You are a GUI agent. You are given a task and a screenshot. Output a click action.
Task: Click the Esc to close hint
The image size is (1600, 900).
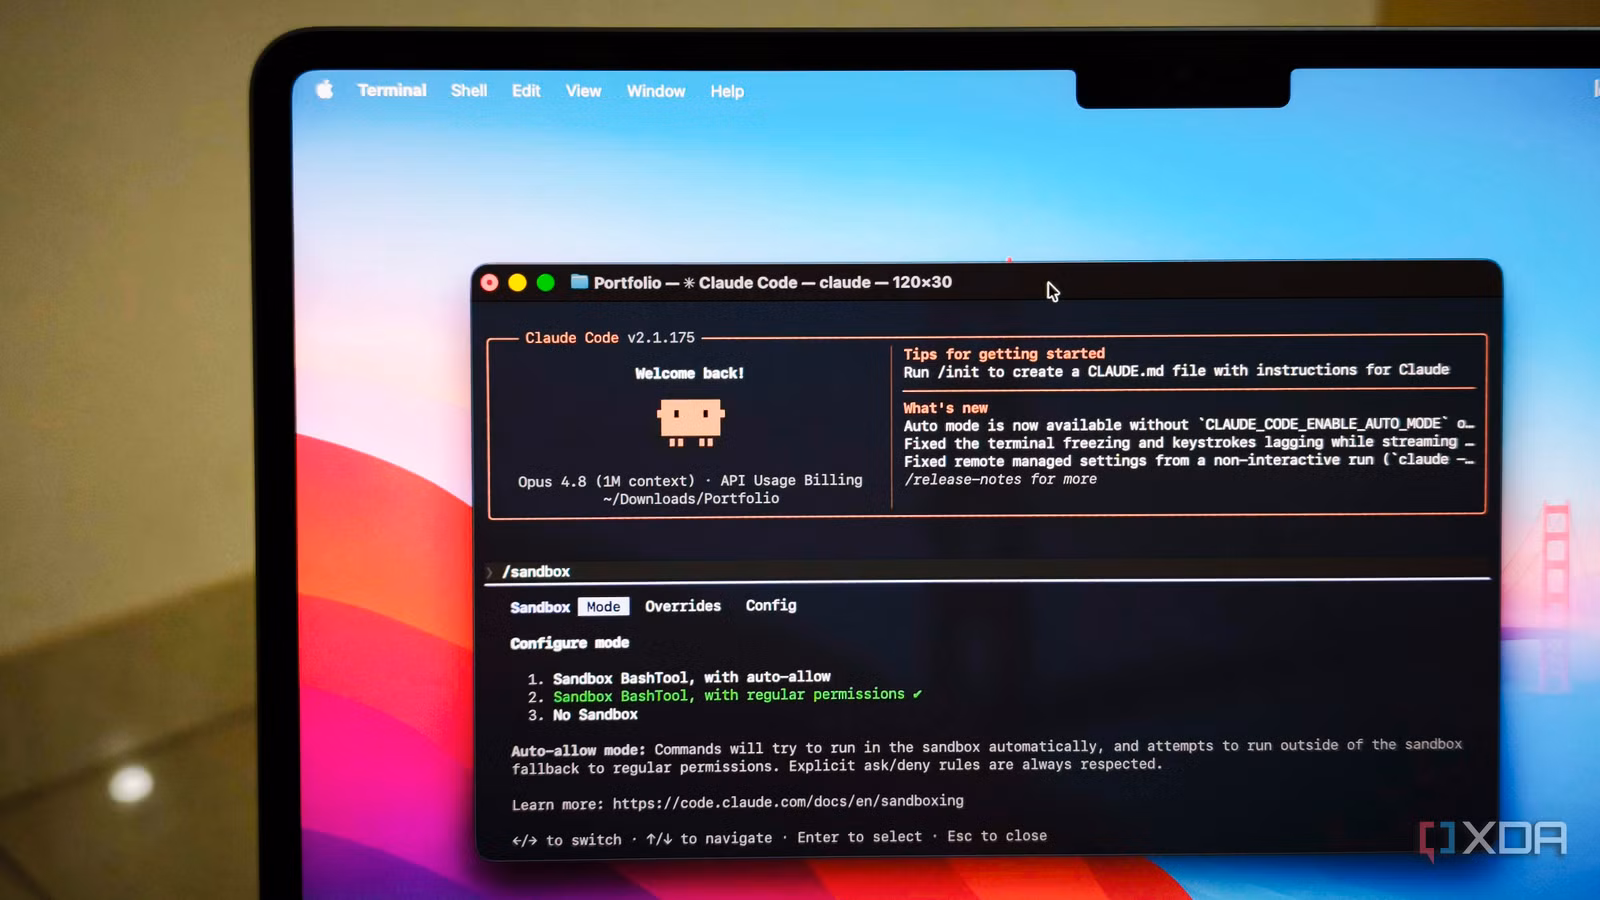click(997, 836)
